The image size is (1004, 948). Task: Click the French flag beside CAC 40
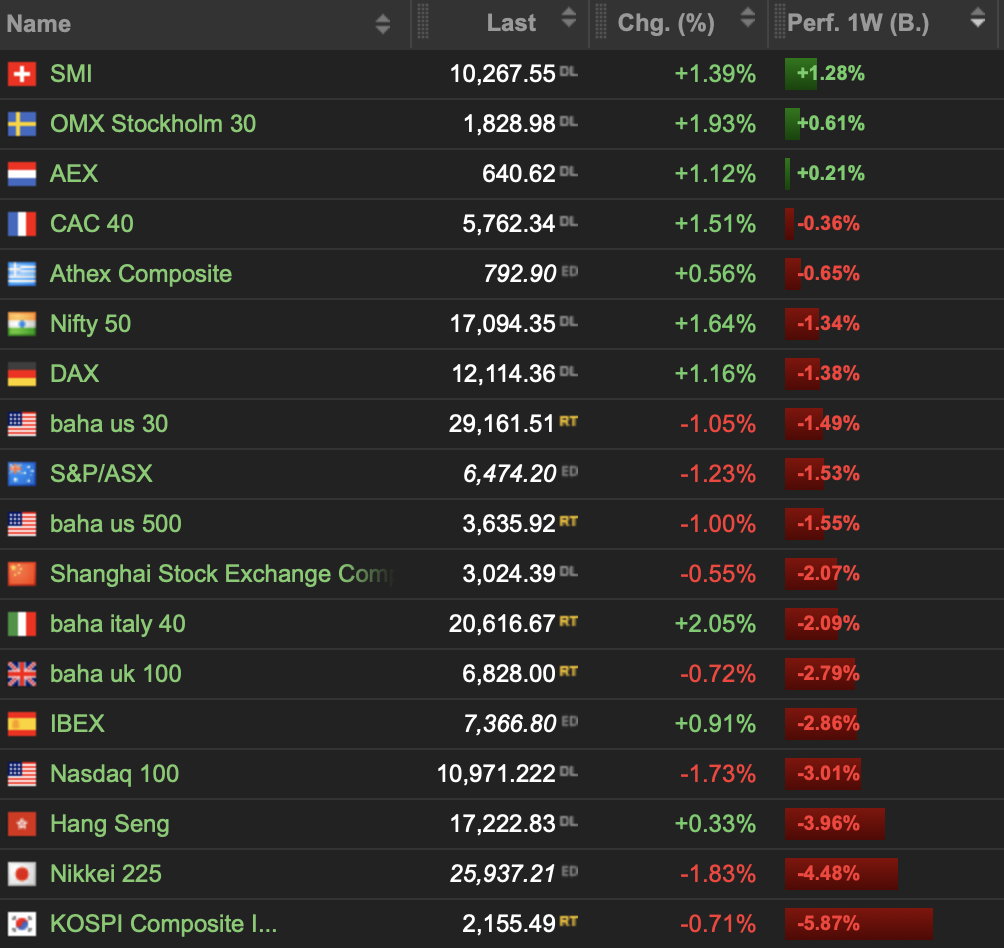(22, 224)
